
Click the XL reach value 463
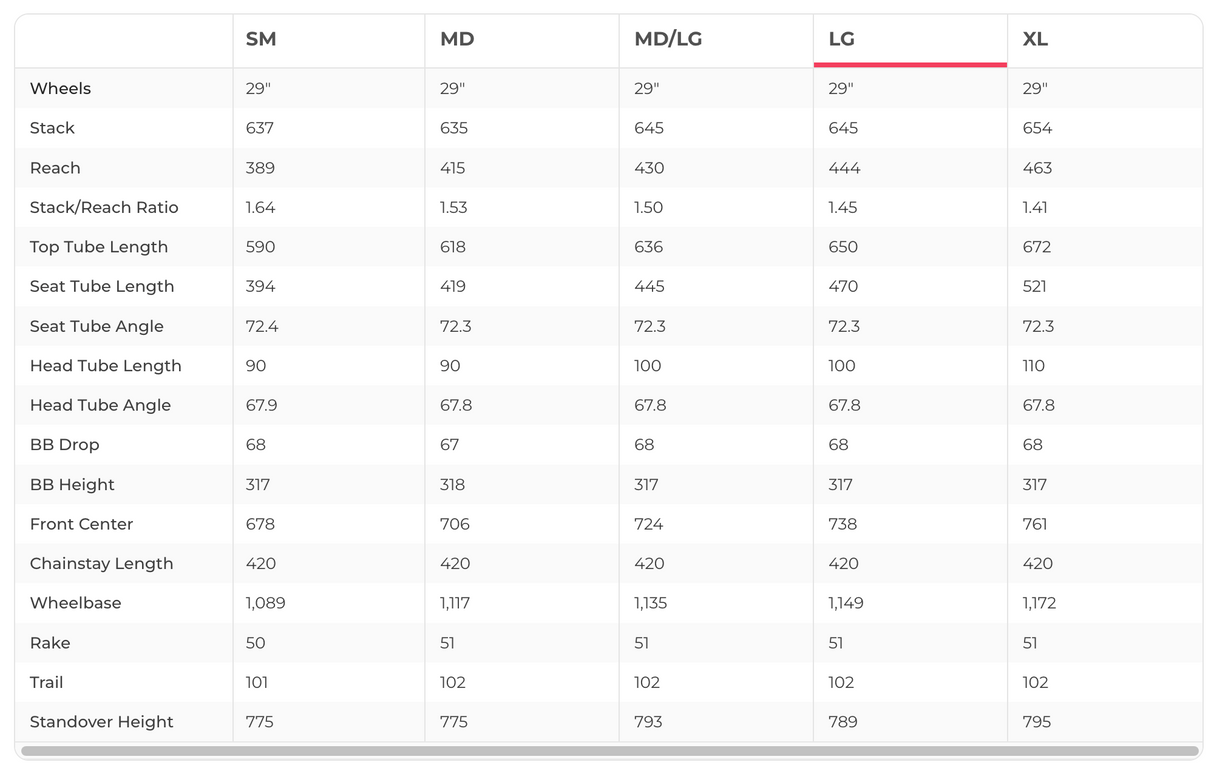click(x=1038, y=168)
